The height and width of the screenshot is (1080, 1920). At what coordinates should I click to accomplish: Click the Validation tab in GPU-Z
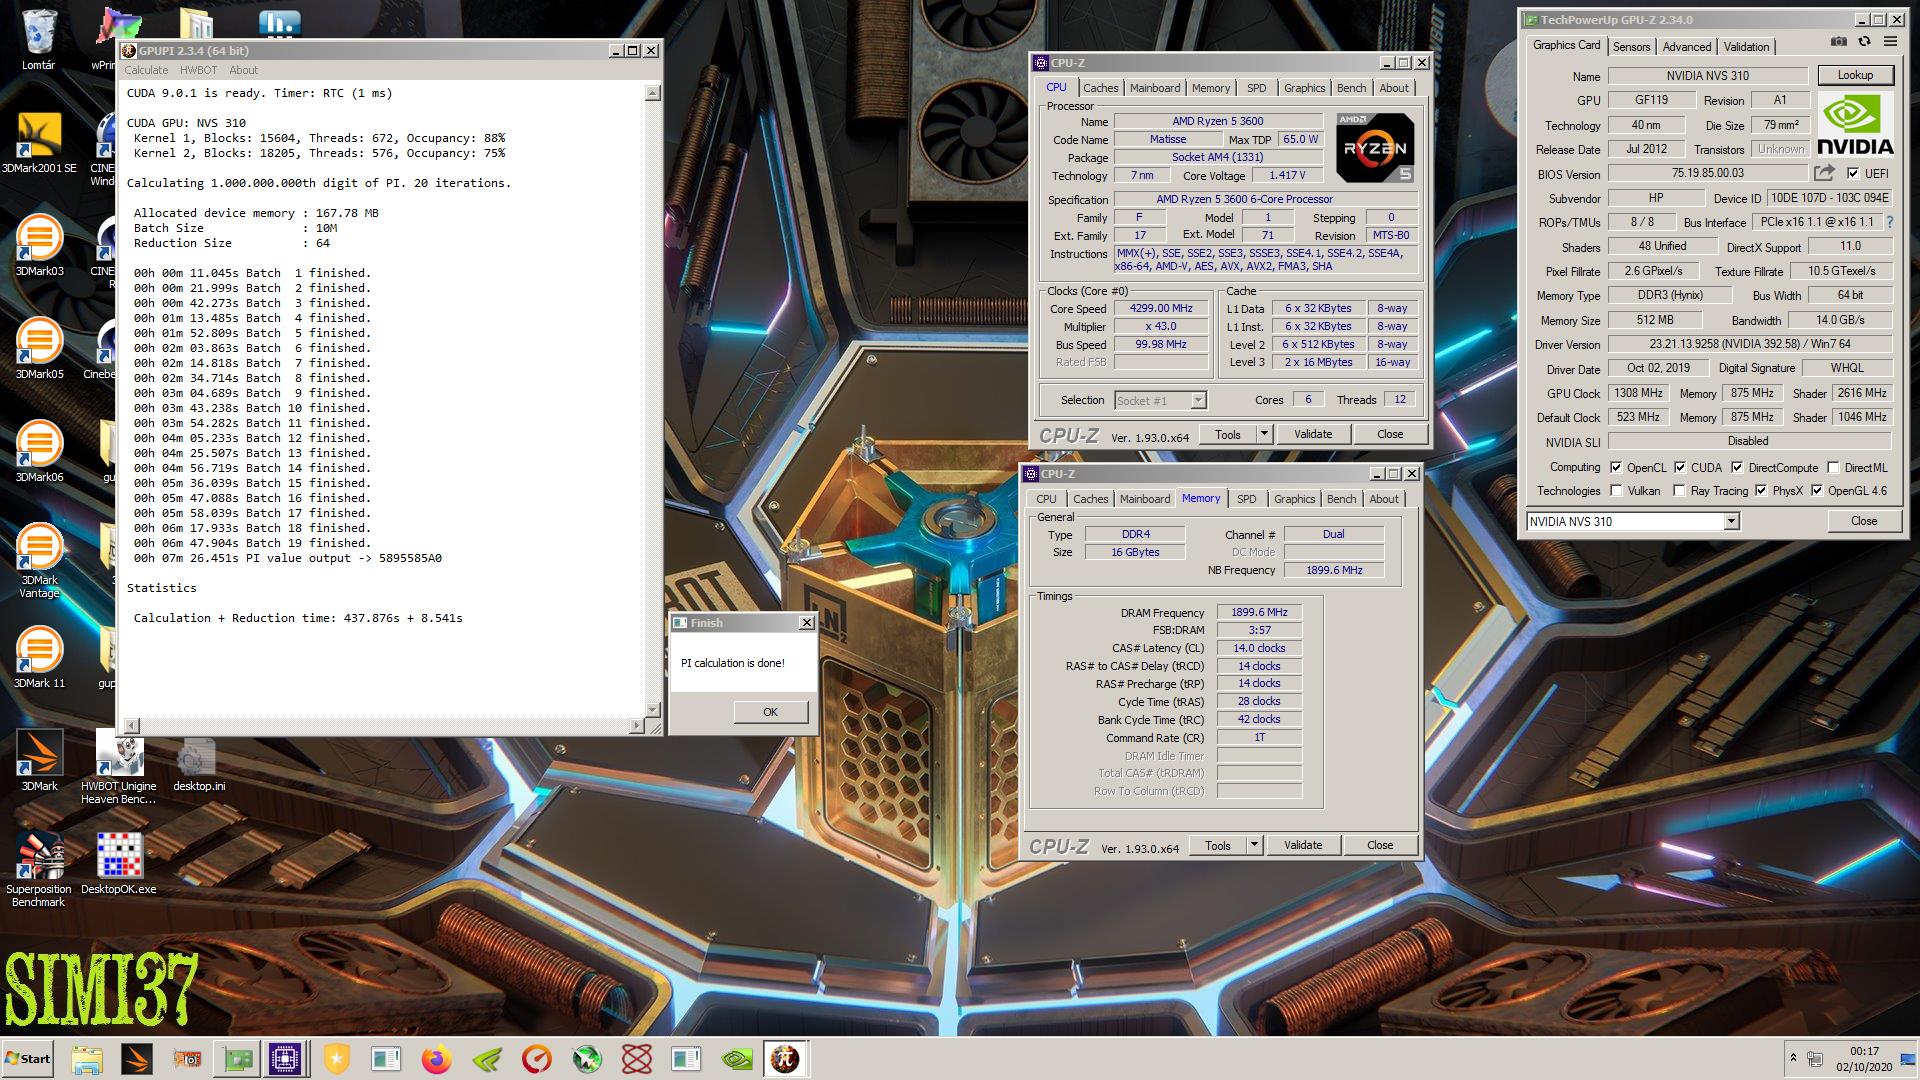1746,47
